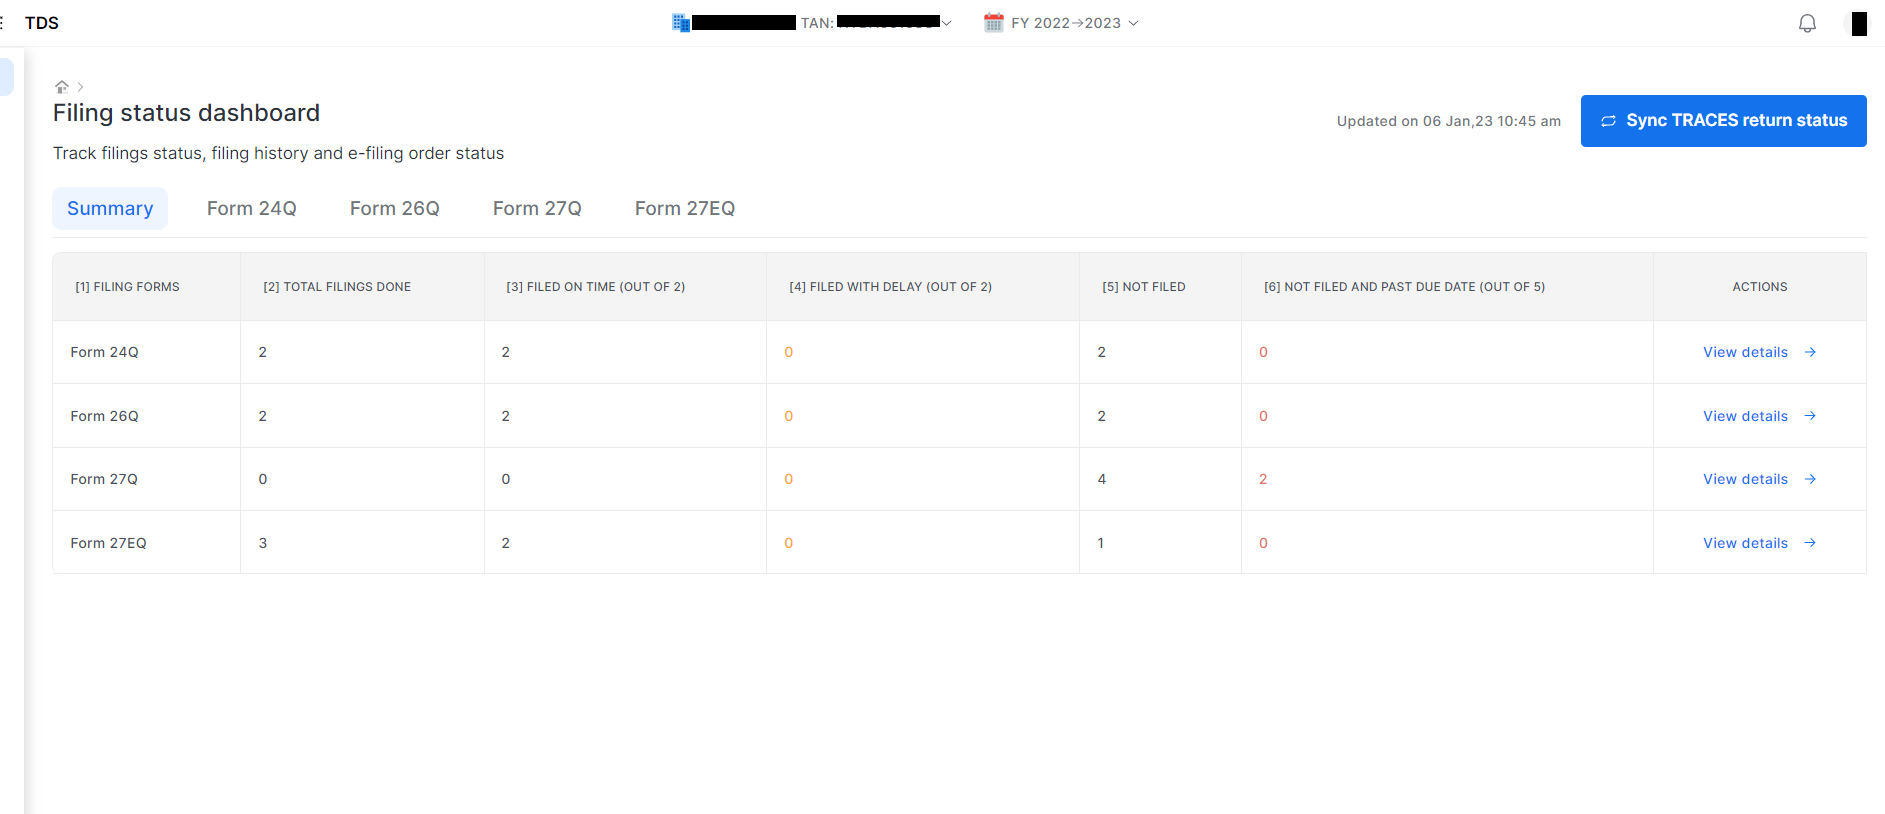Click the red 2 in Form 27Q row
Screen dimensions: 1885x814
[x=1263, y=479]
